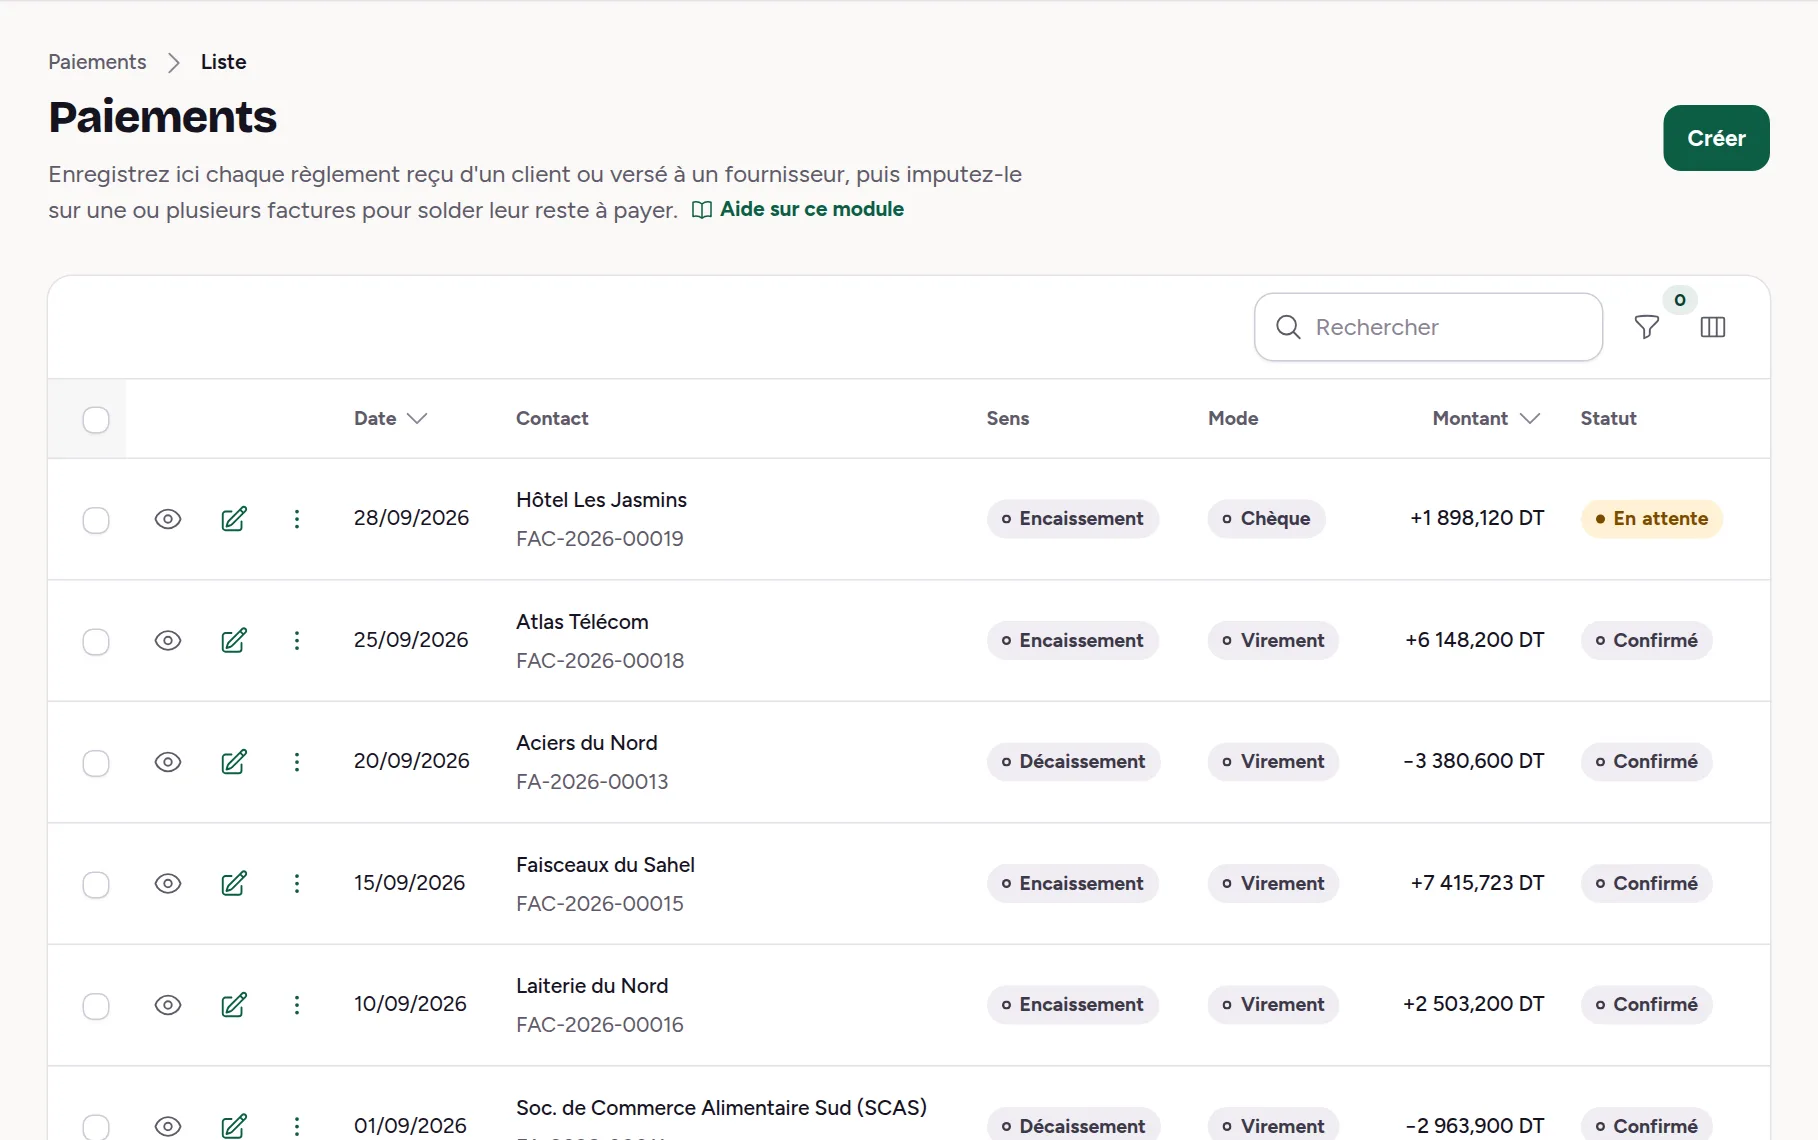Click the search magnifier icon

coord(1288,327)
